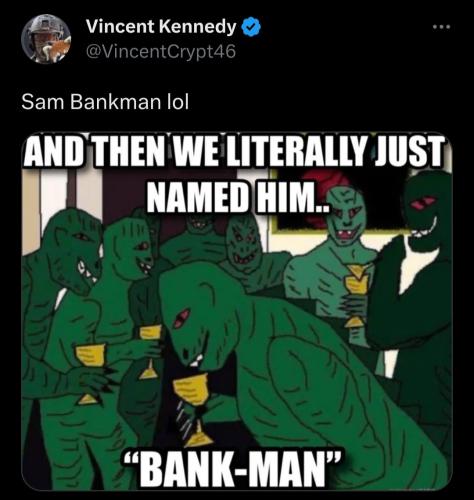Click the center lizard's red eye

coord(181,317)
